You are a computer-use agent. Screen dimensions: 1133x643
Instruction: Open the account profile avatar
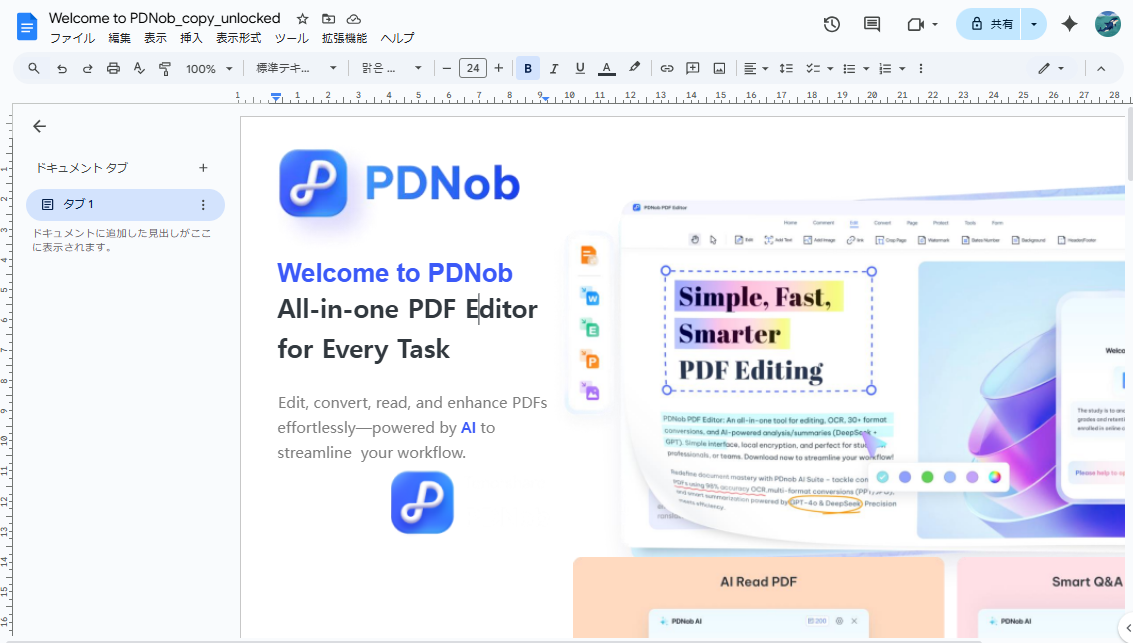tap(1108, 24)
